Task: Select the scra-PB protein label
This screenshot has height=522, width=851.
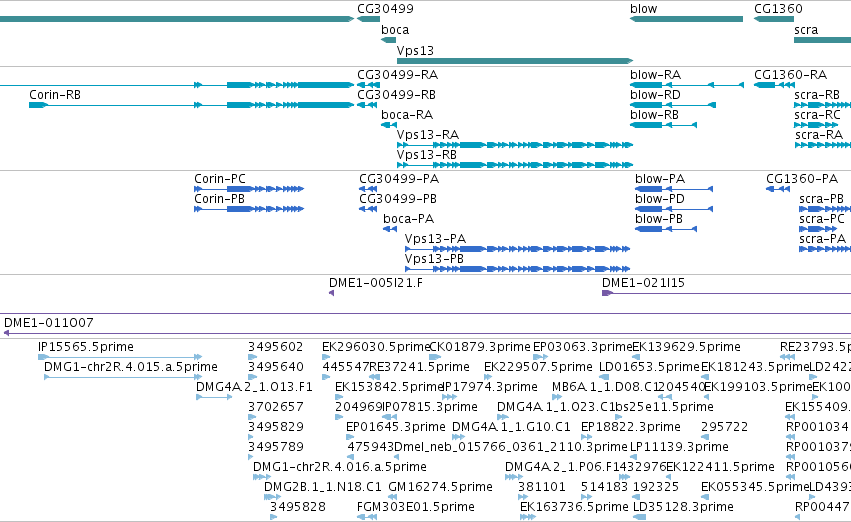Action: pos(821,199)
